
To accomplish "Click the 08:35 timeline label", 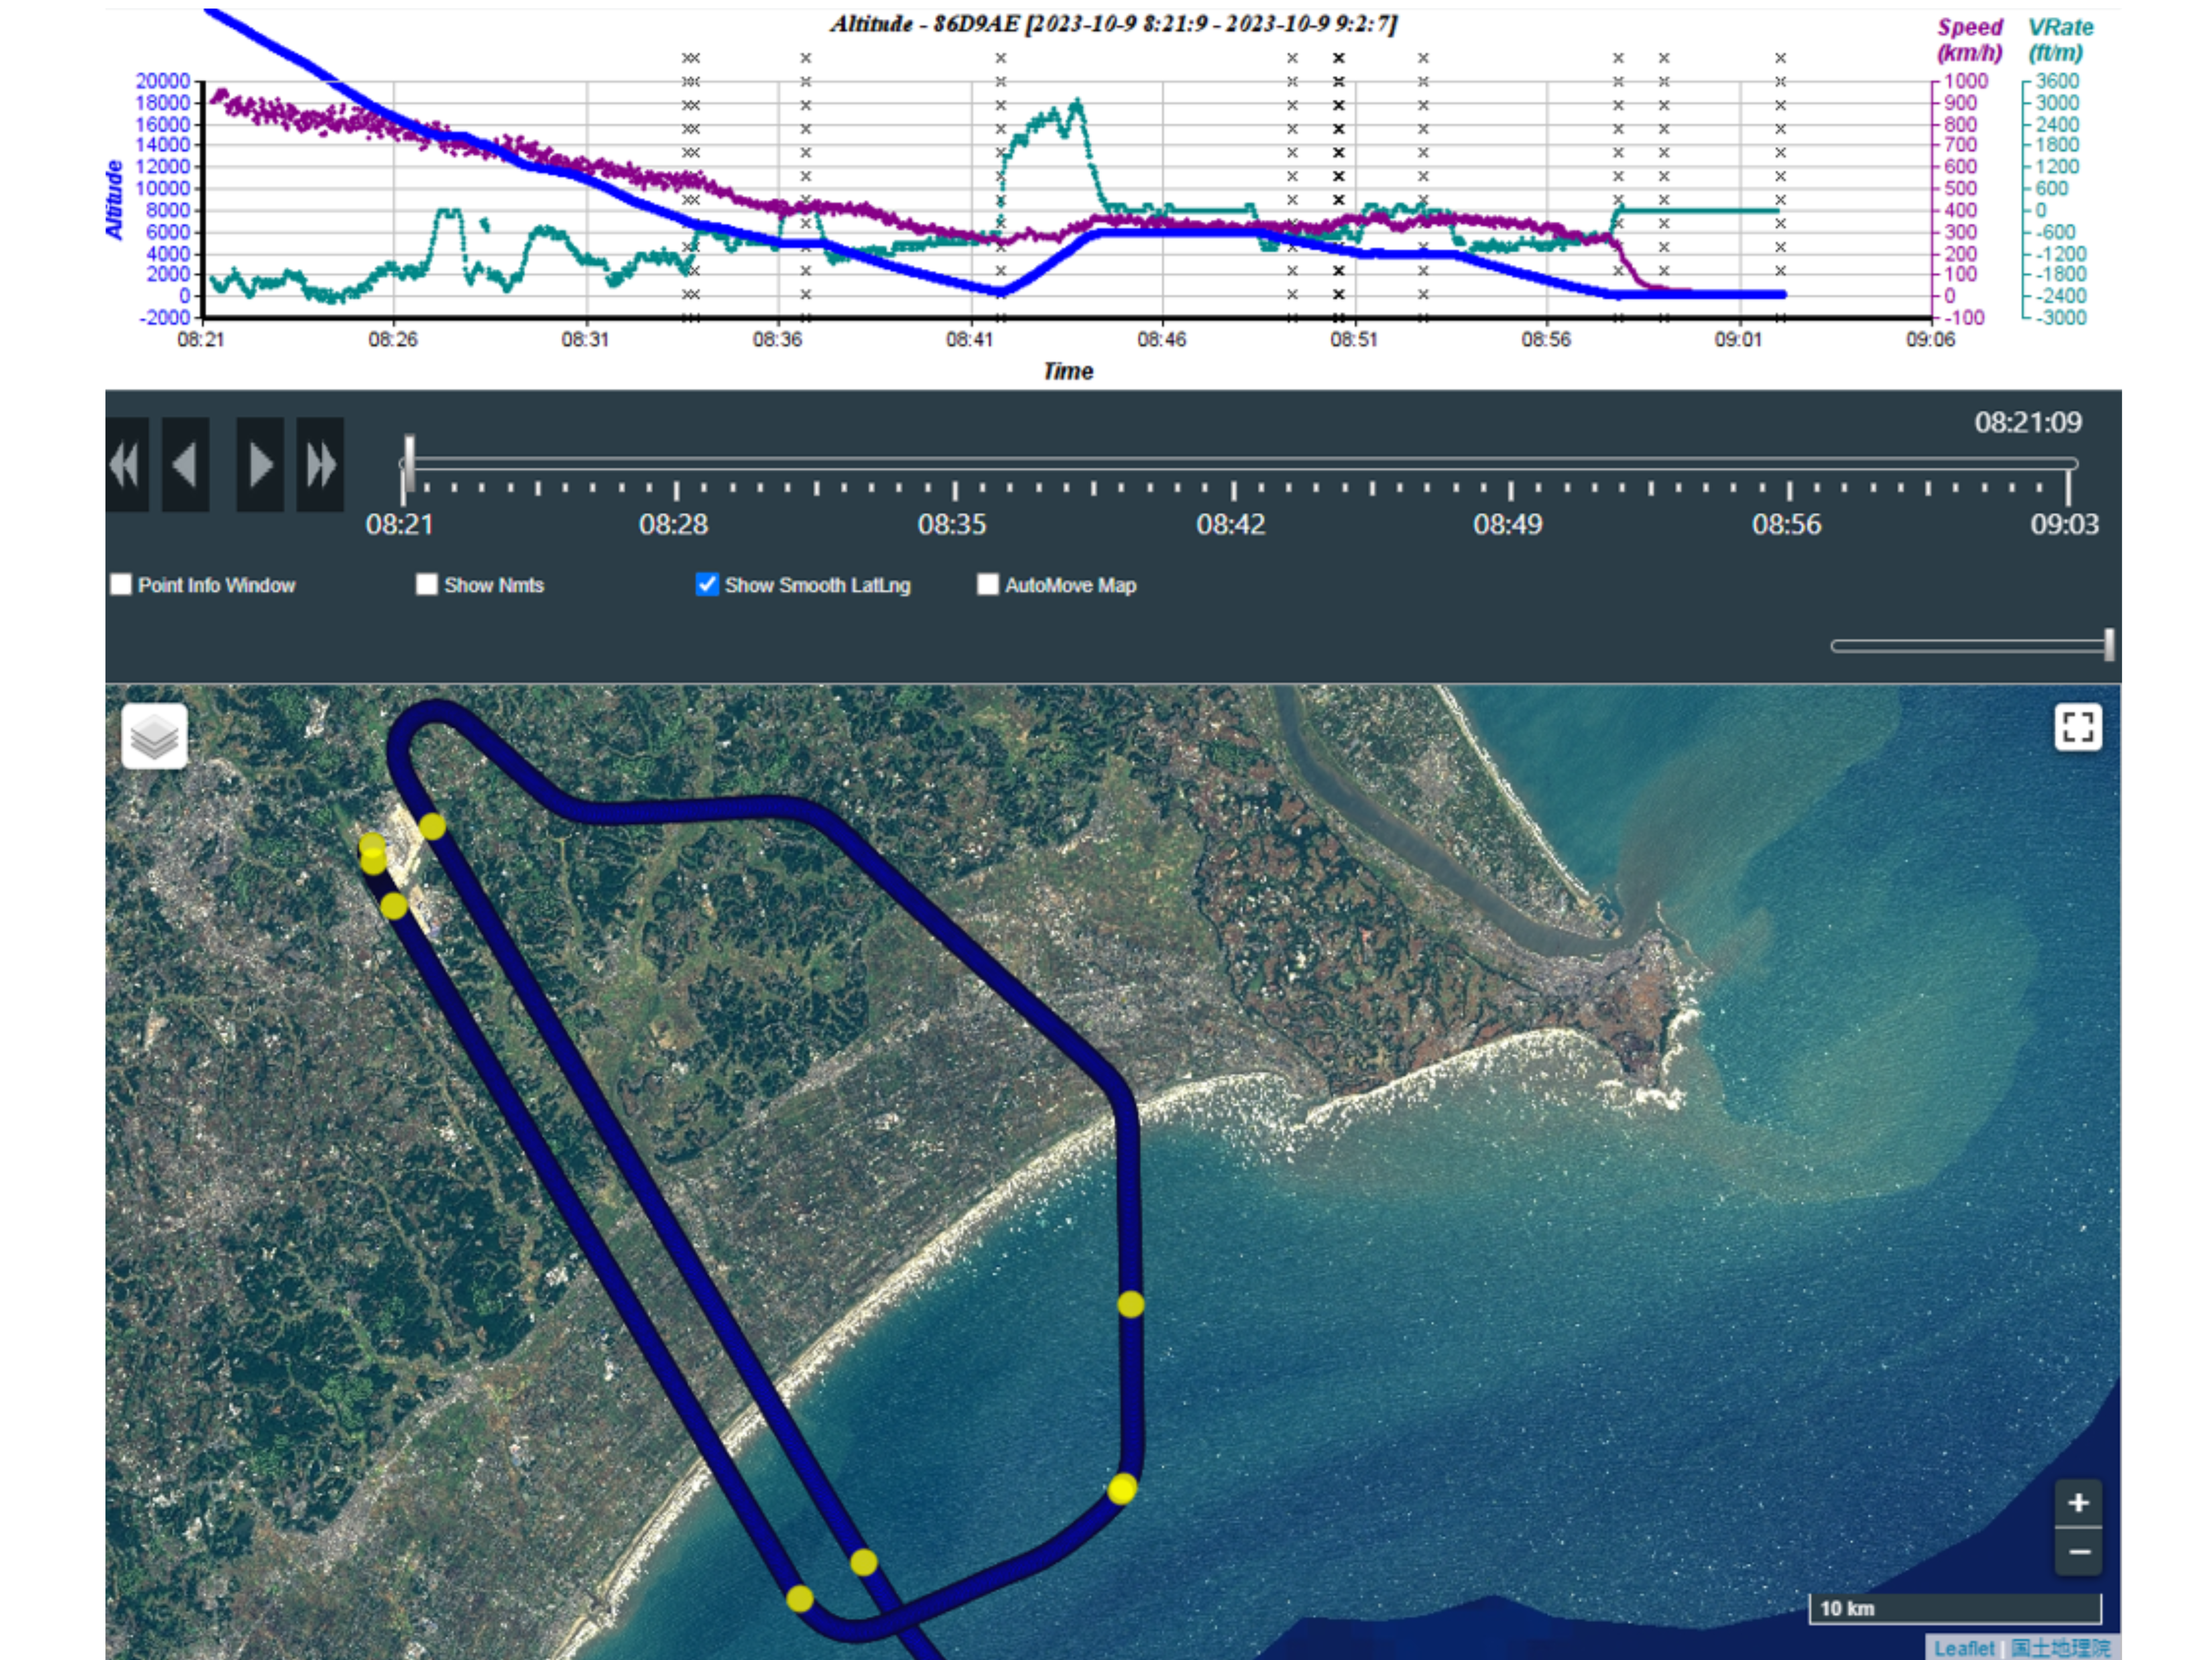I will pyautogui.click(x=952, y=524).
